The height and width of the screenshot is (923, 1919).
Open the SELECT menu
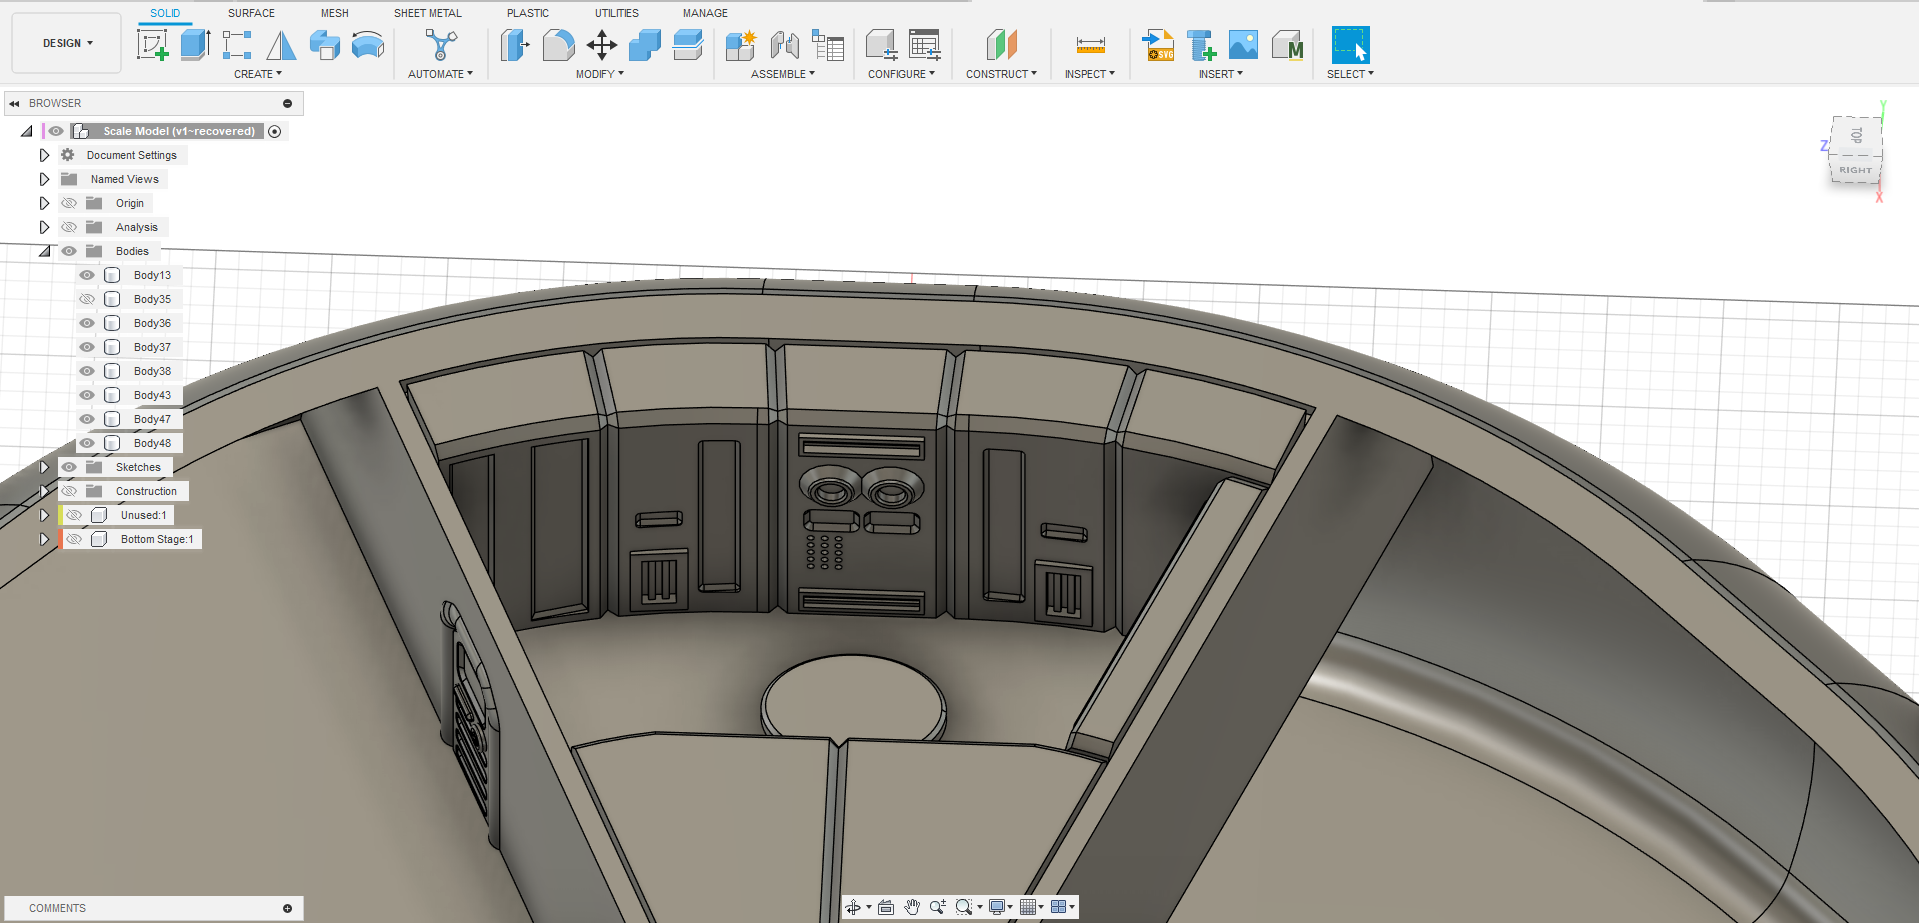(x=1350, y=74)
